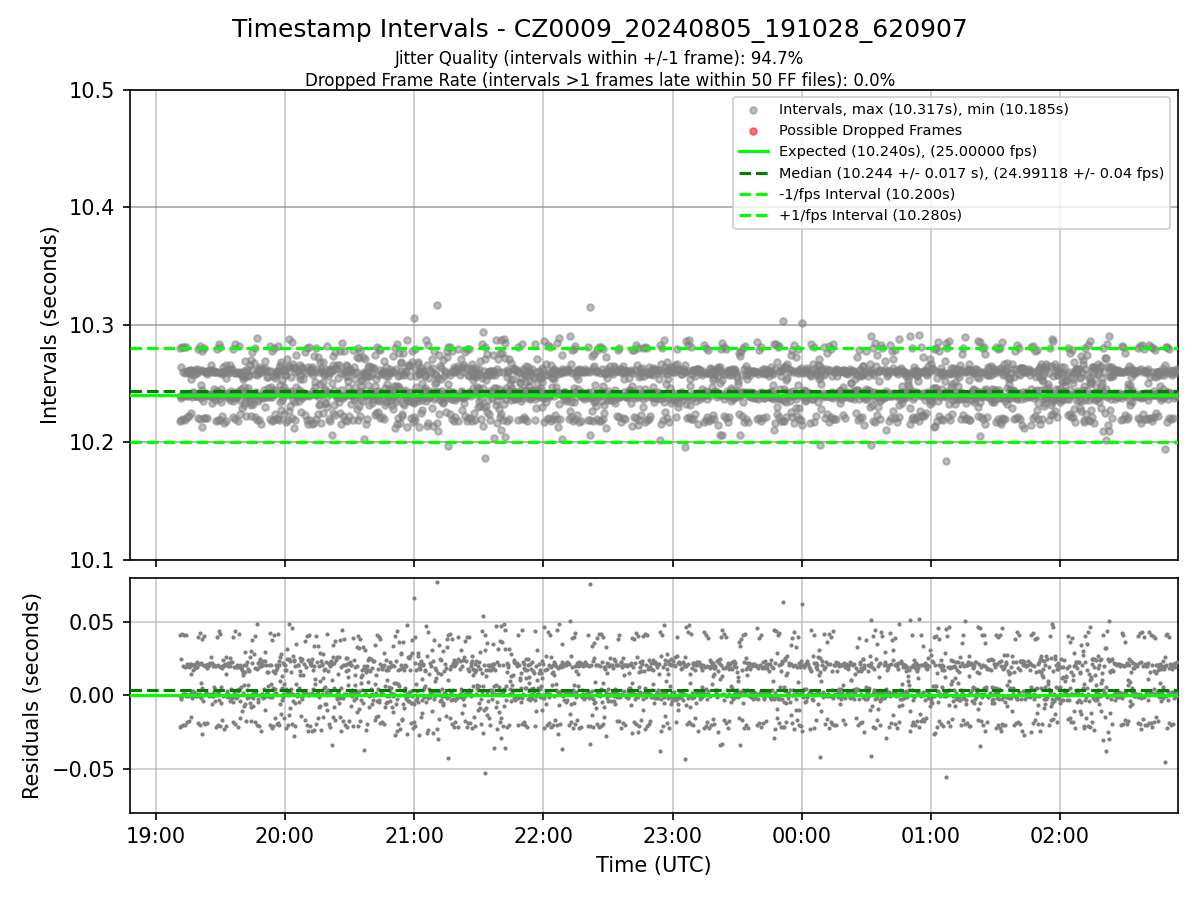Click the plot title 'Timestamp Intervals - CZ0009_20240805_191028_620907'
The width and height of the screenshot is (1200, 900).
(600, 29)
